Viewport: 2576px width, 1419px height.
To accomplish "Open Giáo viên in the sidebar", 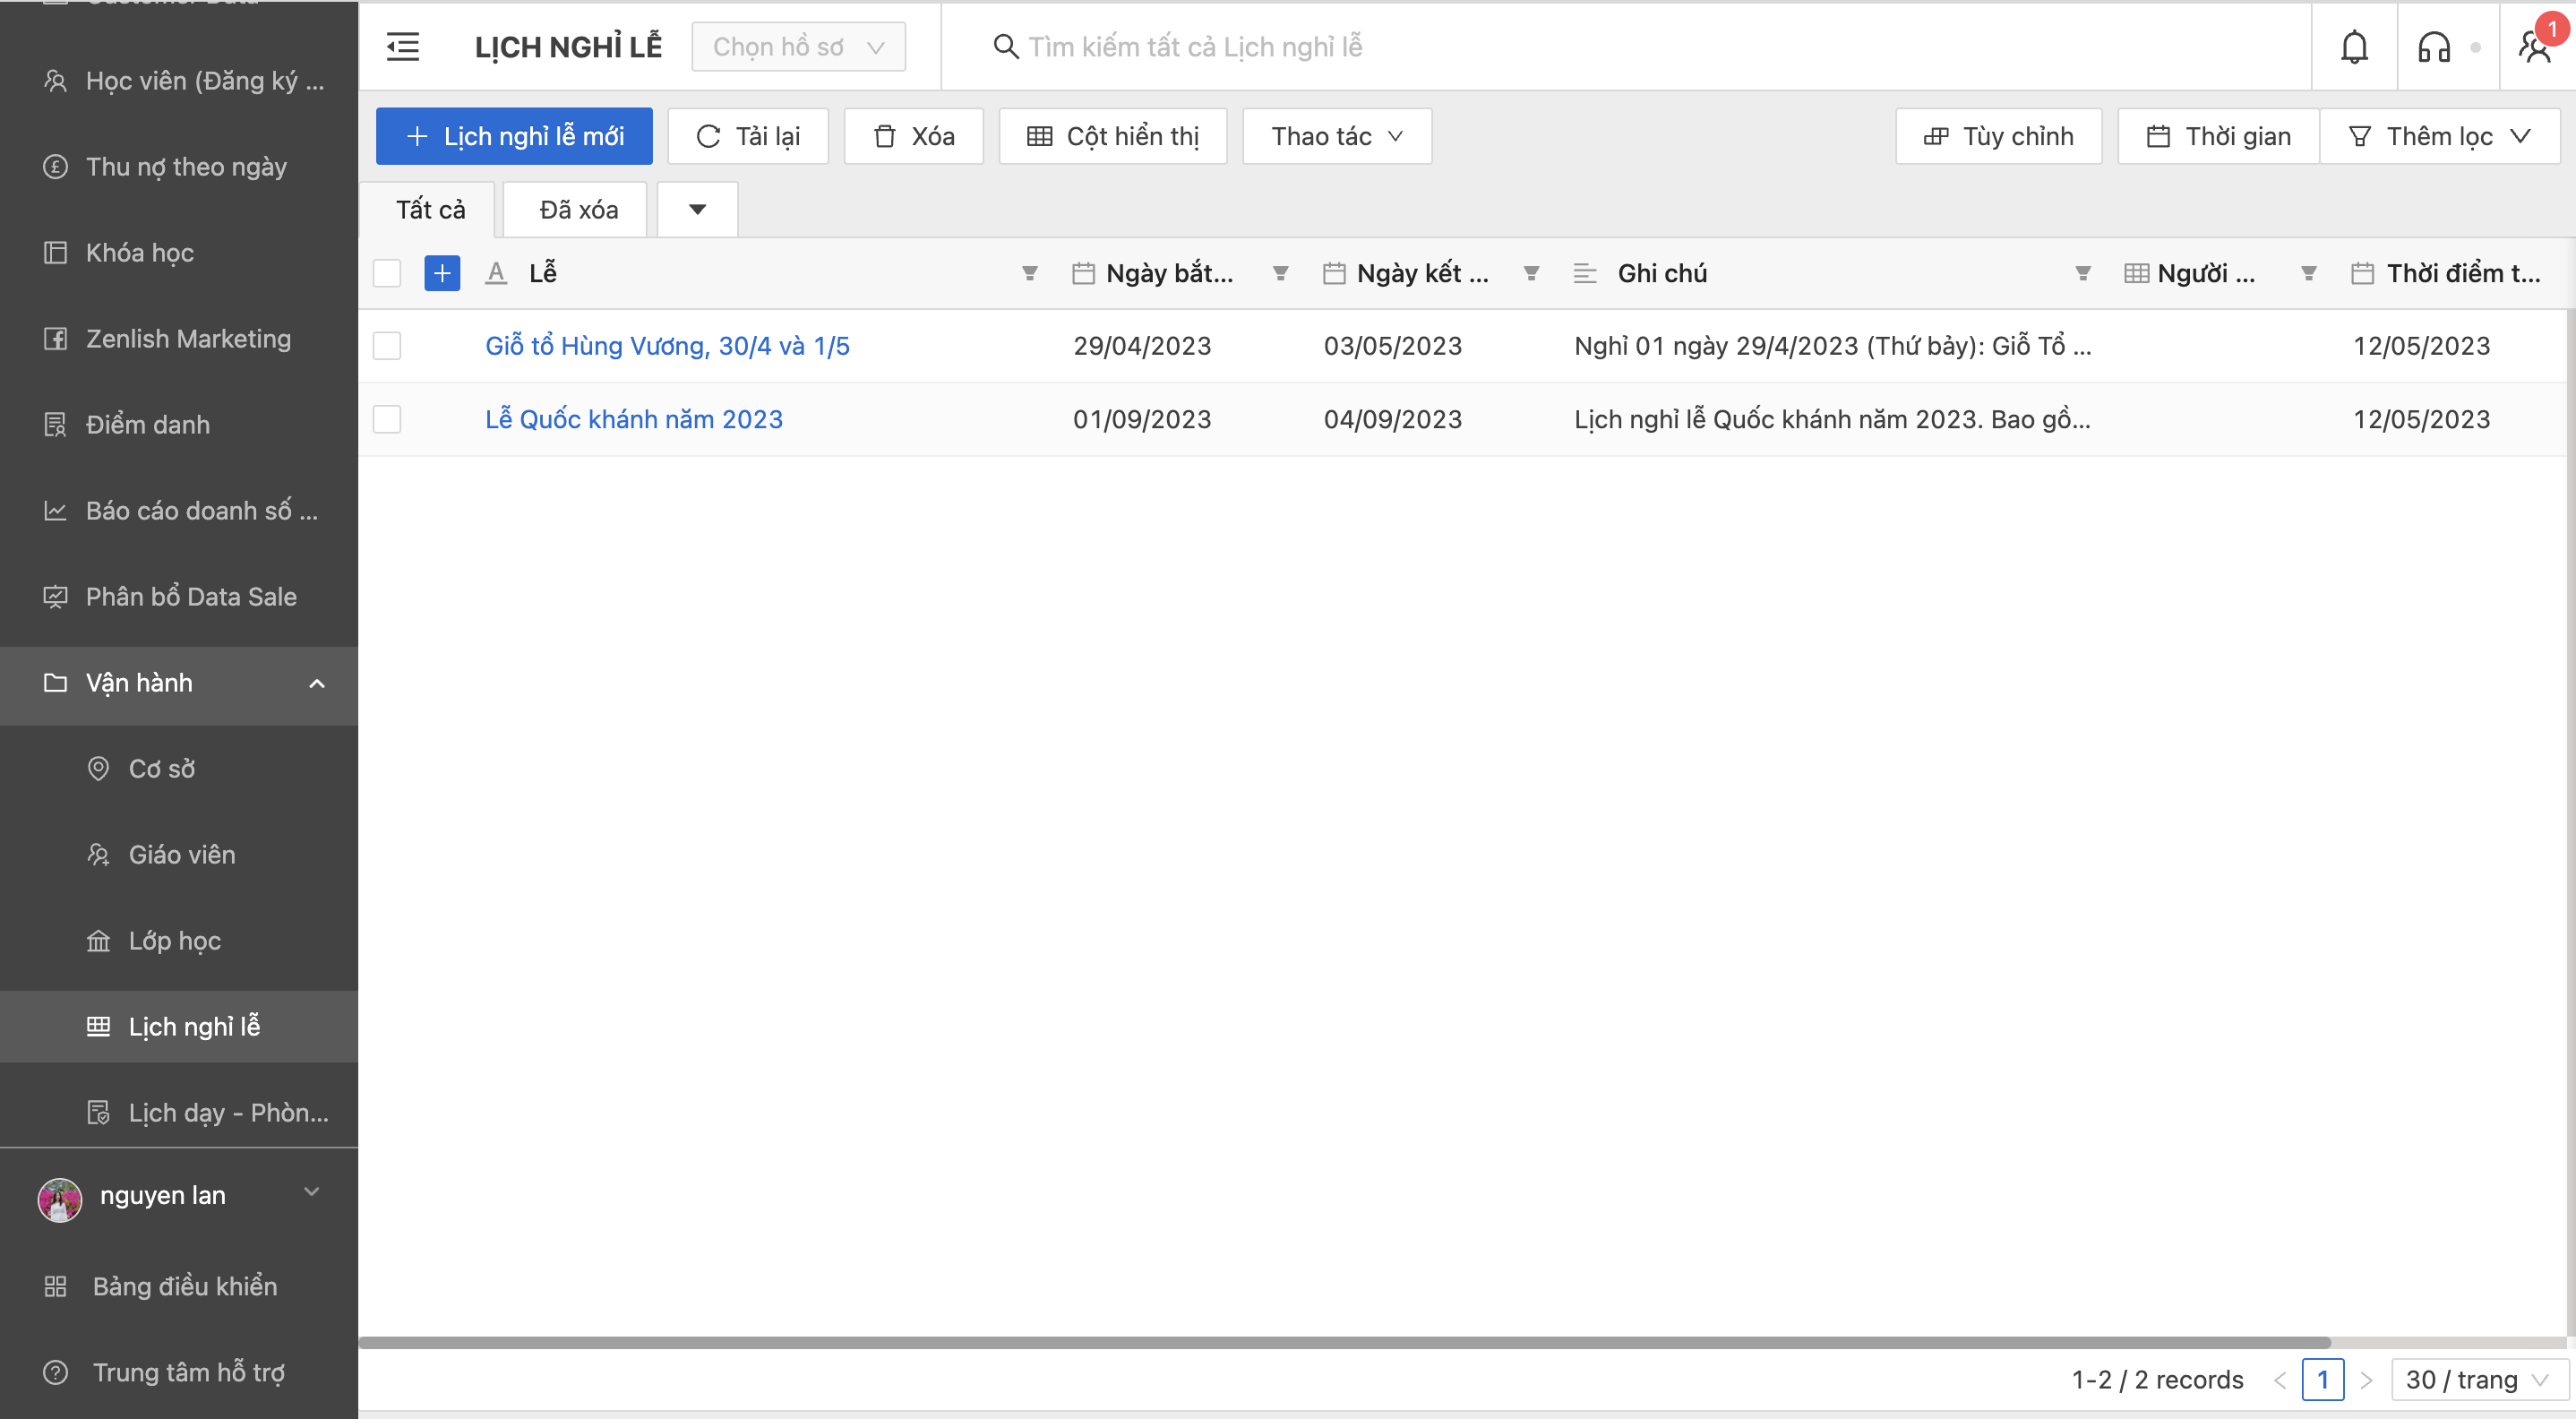I will tap(182, 855).
